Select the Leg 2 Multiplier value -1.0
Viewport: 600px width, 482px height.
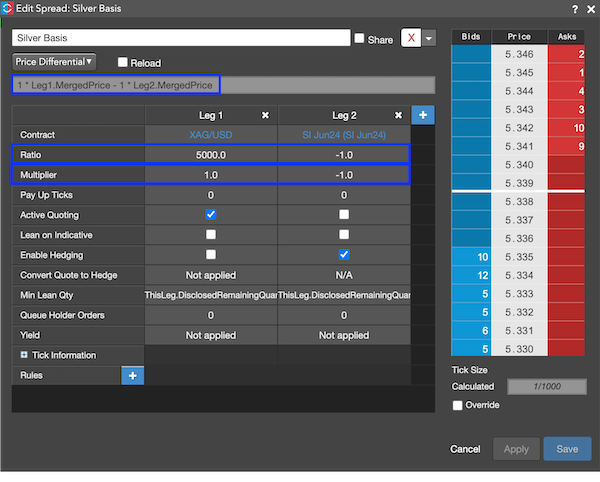[344, 175]
